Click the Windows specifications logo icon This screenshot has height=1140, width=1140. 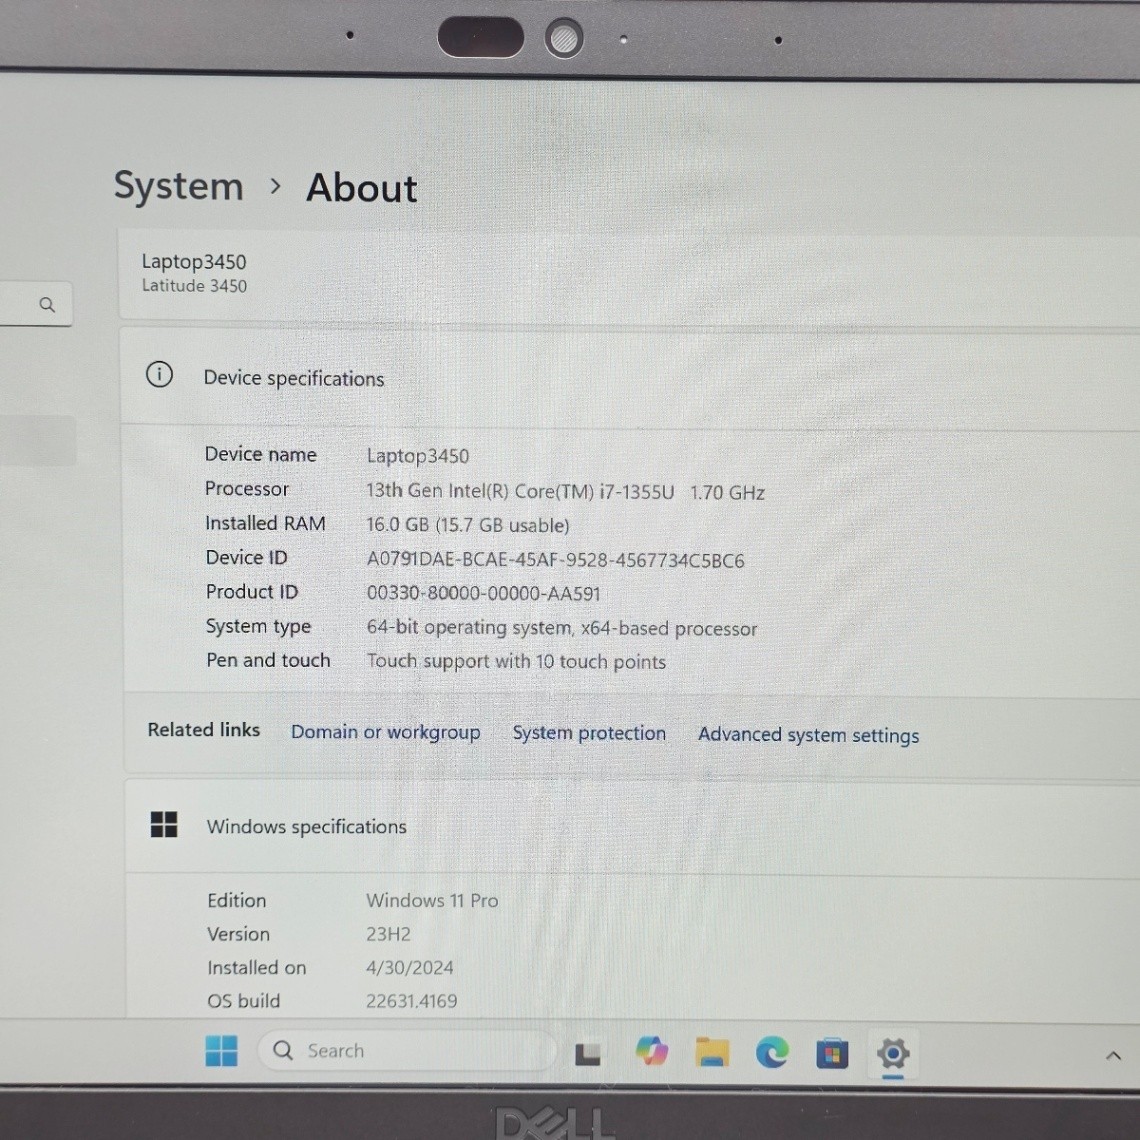coord(164,824)
